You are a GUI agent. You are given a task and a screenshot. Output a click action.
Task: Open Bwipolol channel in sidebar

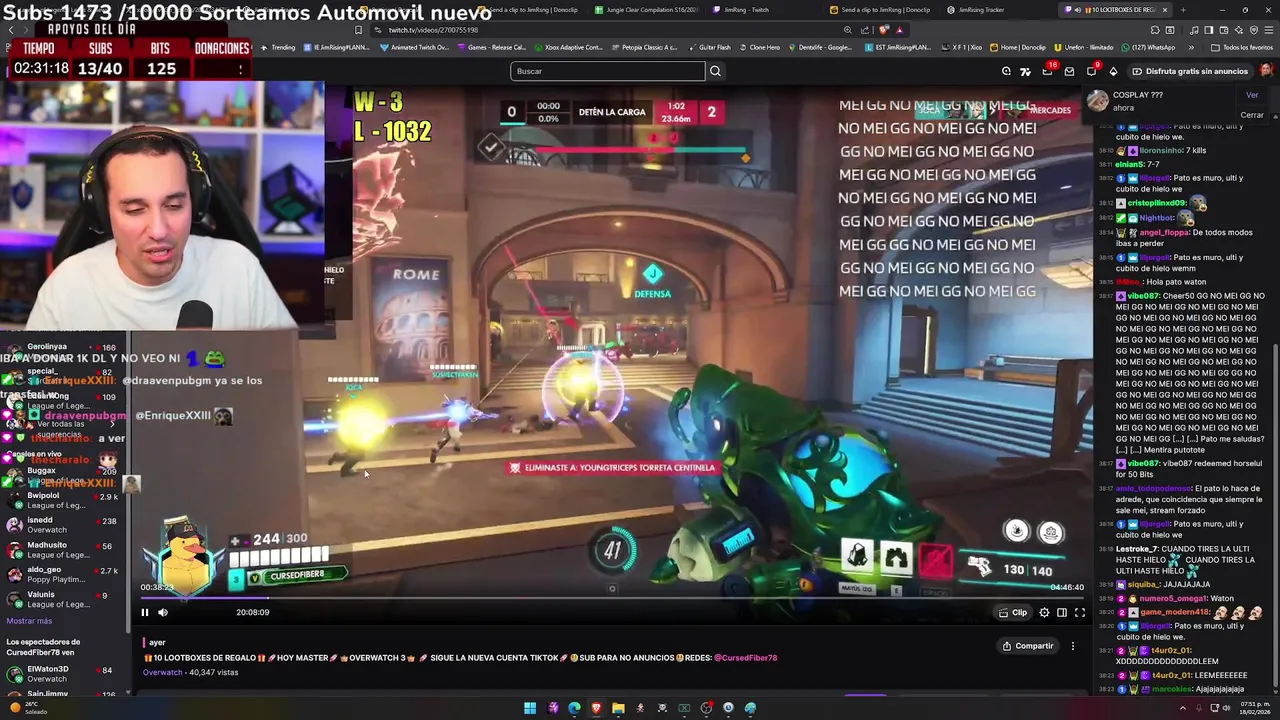coord(65,500)
